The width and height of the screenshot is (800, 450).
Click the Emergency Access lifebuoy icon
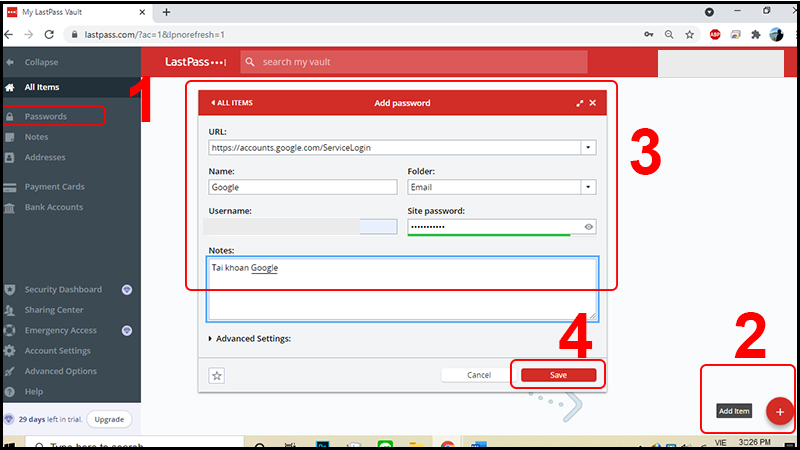[x=10, y=331]
